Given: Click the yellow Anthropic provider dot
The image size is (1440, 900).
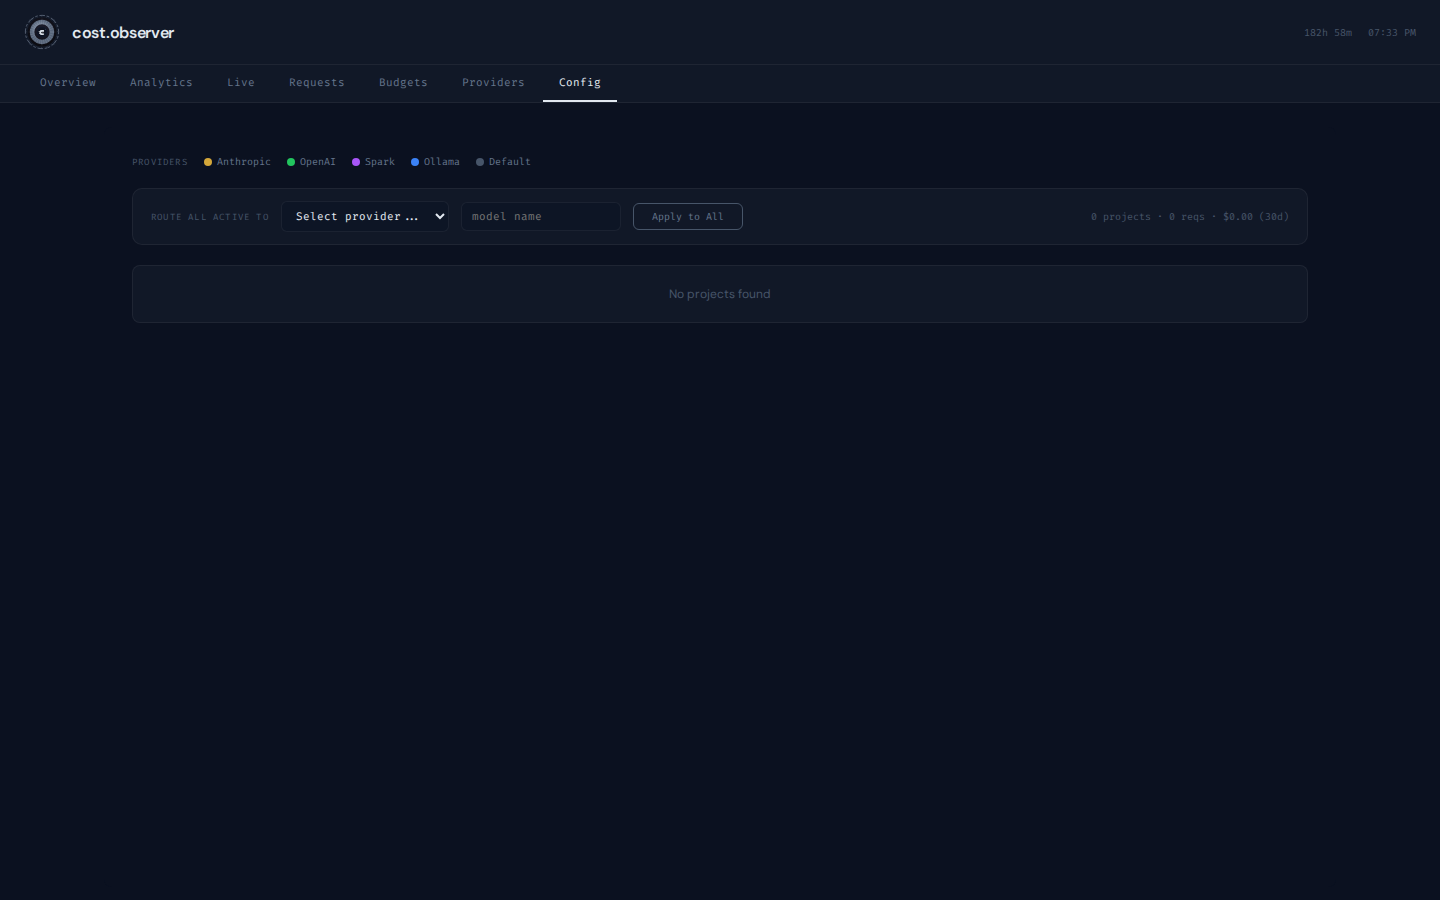Looking at the screenshot, I should (208, 162).
